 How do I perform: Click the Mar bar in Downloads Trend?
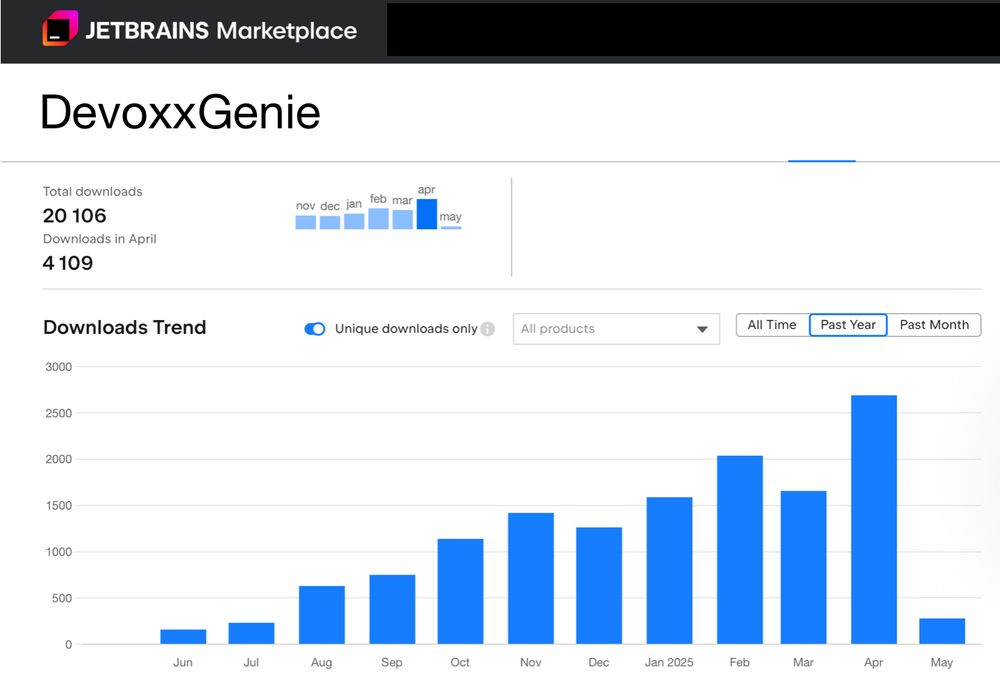click(x=804, y=568)
